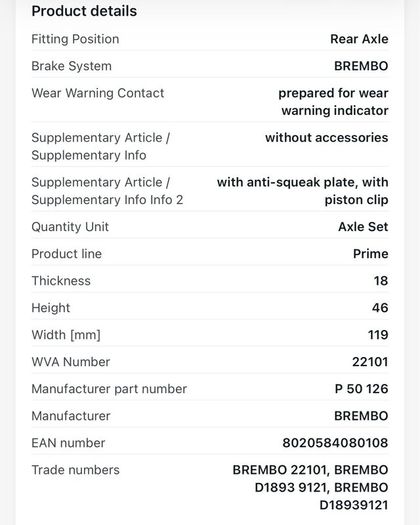Click the Height value 46
Image resolution: width=420 pixels, height=525 pixels.
pyautogui.click(x=380, y=308)
